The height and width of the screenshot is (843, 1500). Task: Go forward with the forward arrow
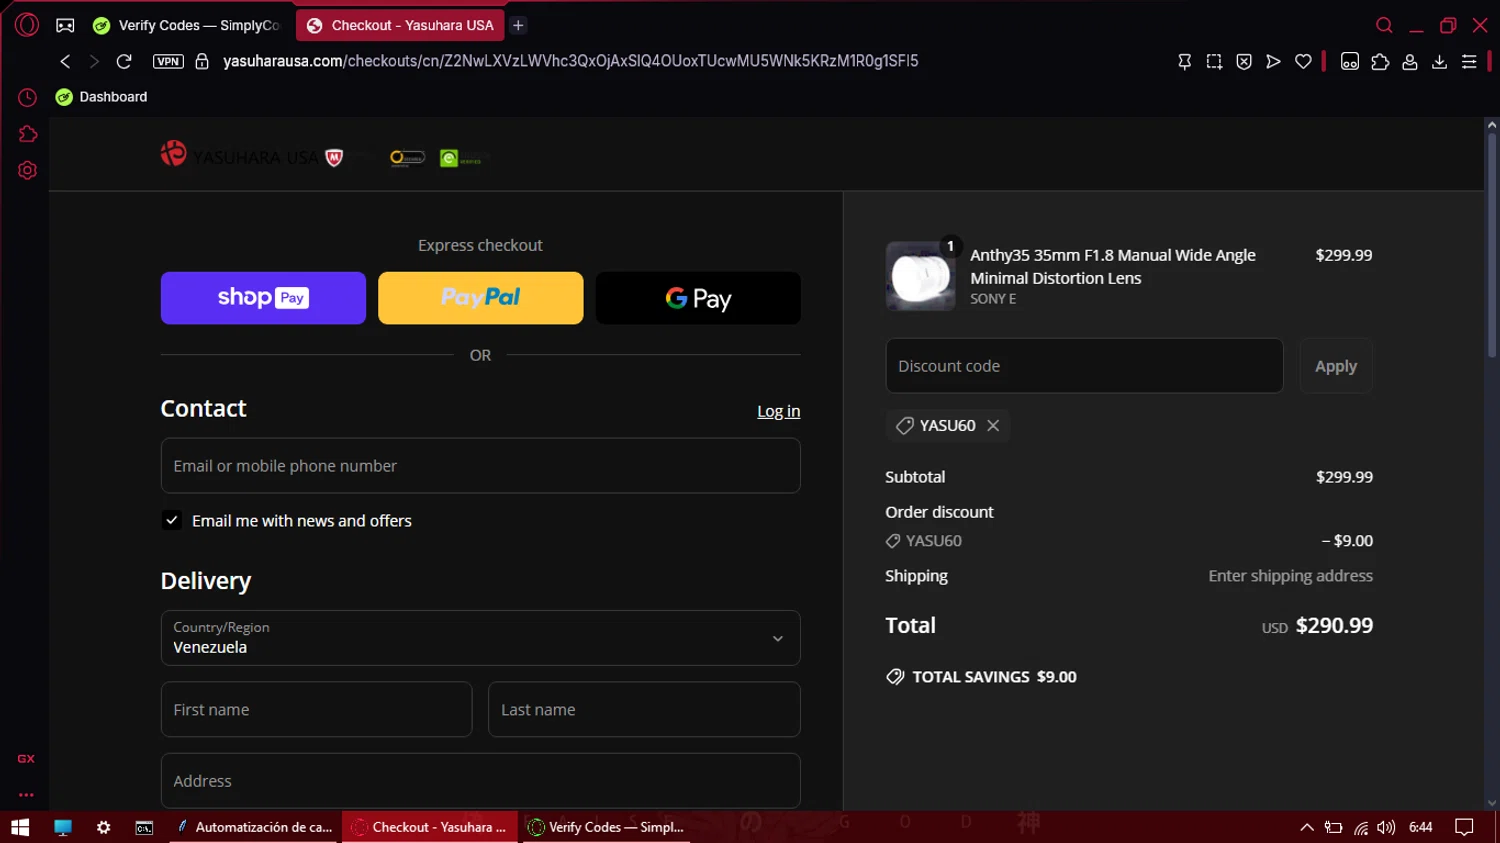pos(94,61)
